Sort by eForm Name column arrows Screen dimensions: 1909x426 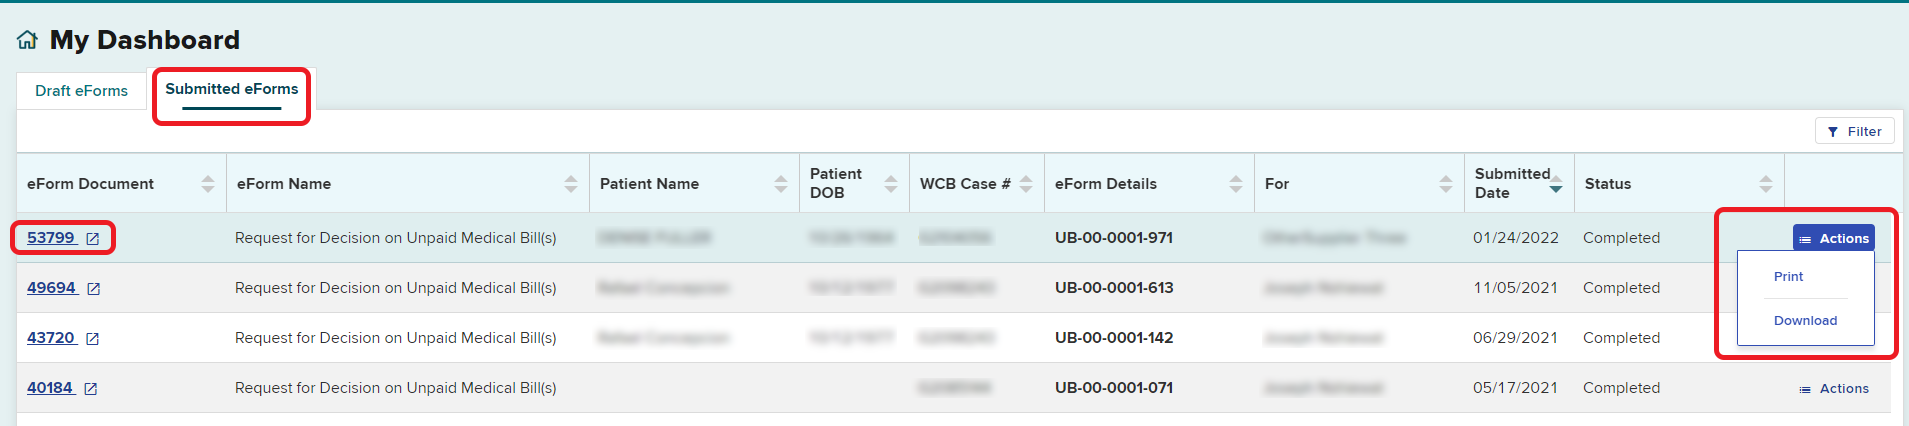coord(571,184)
